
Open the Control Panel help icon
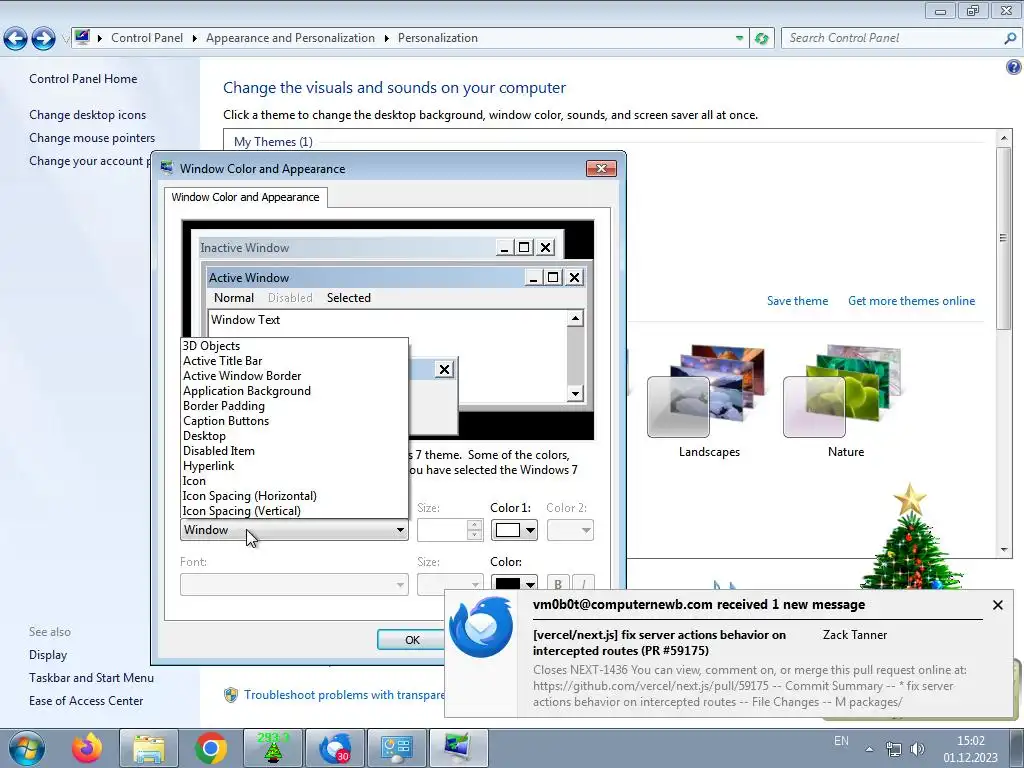(x=1013, y=67)
